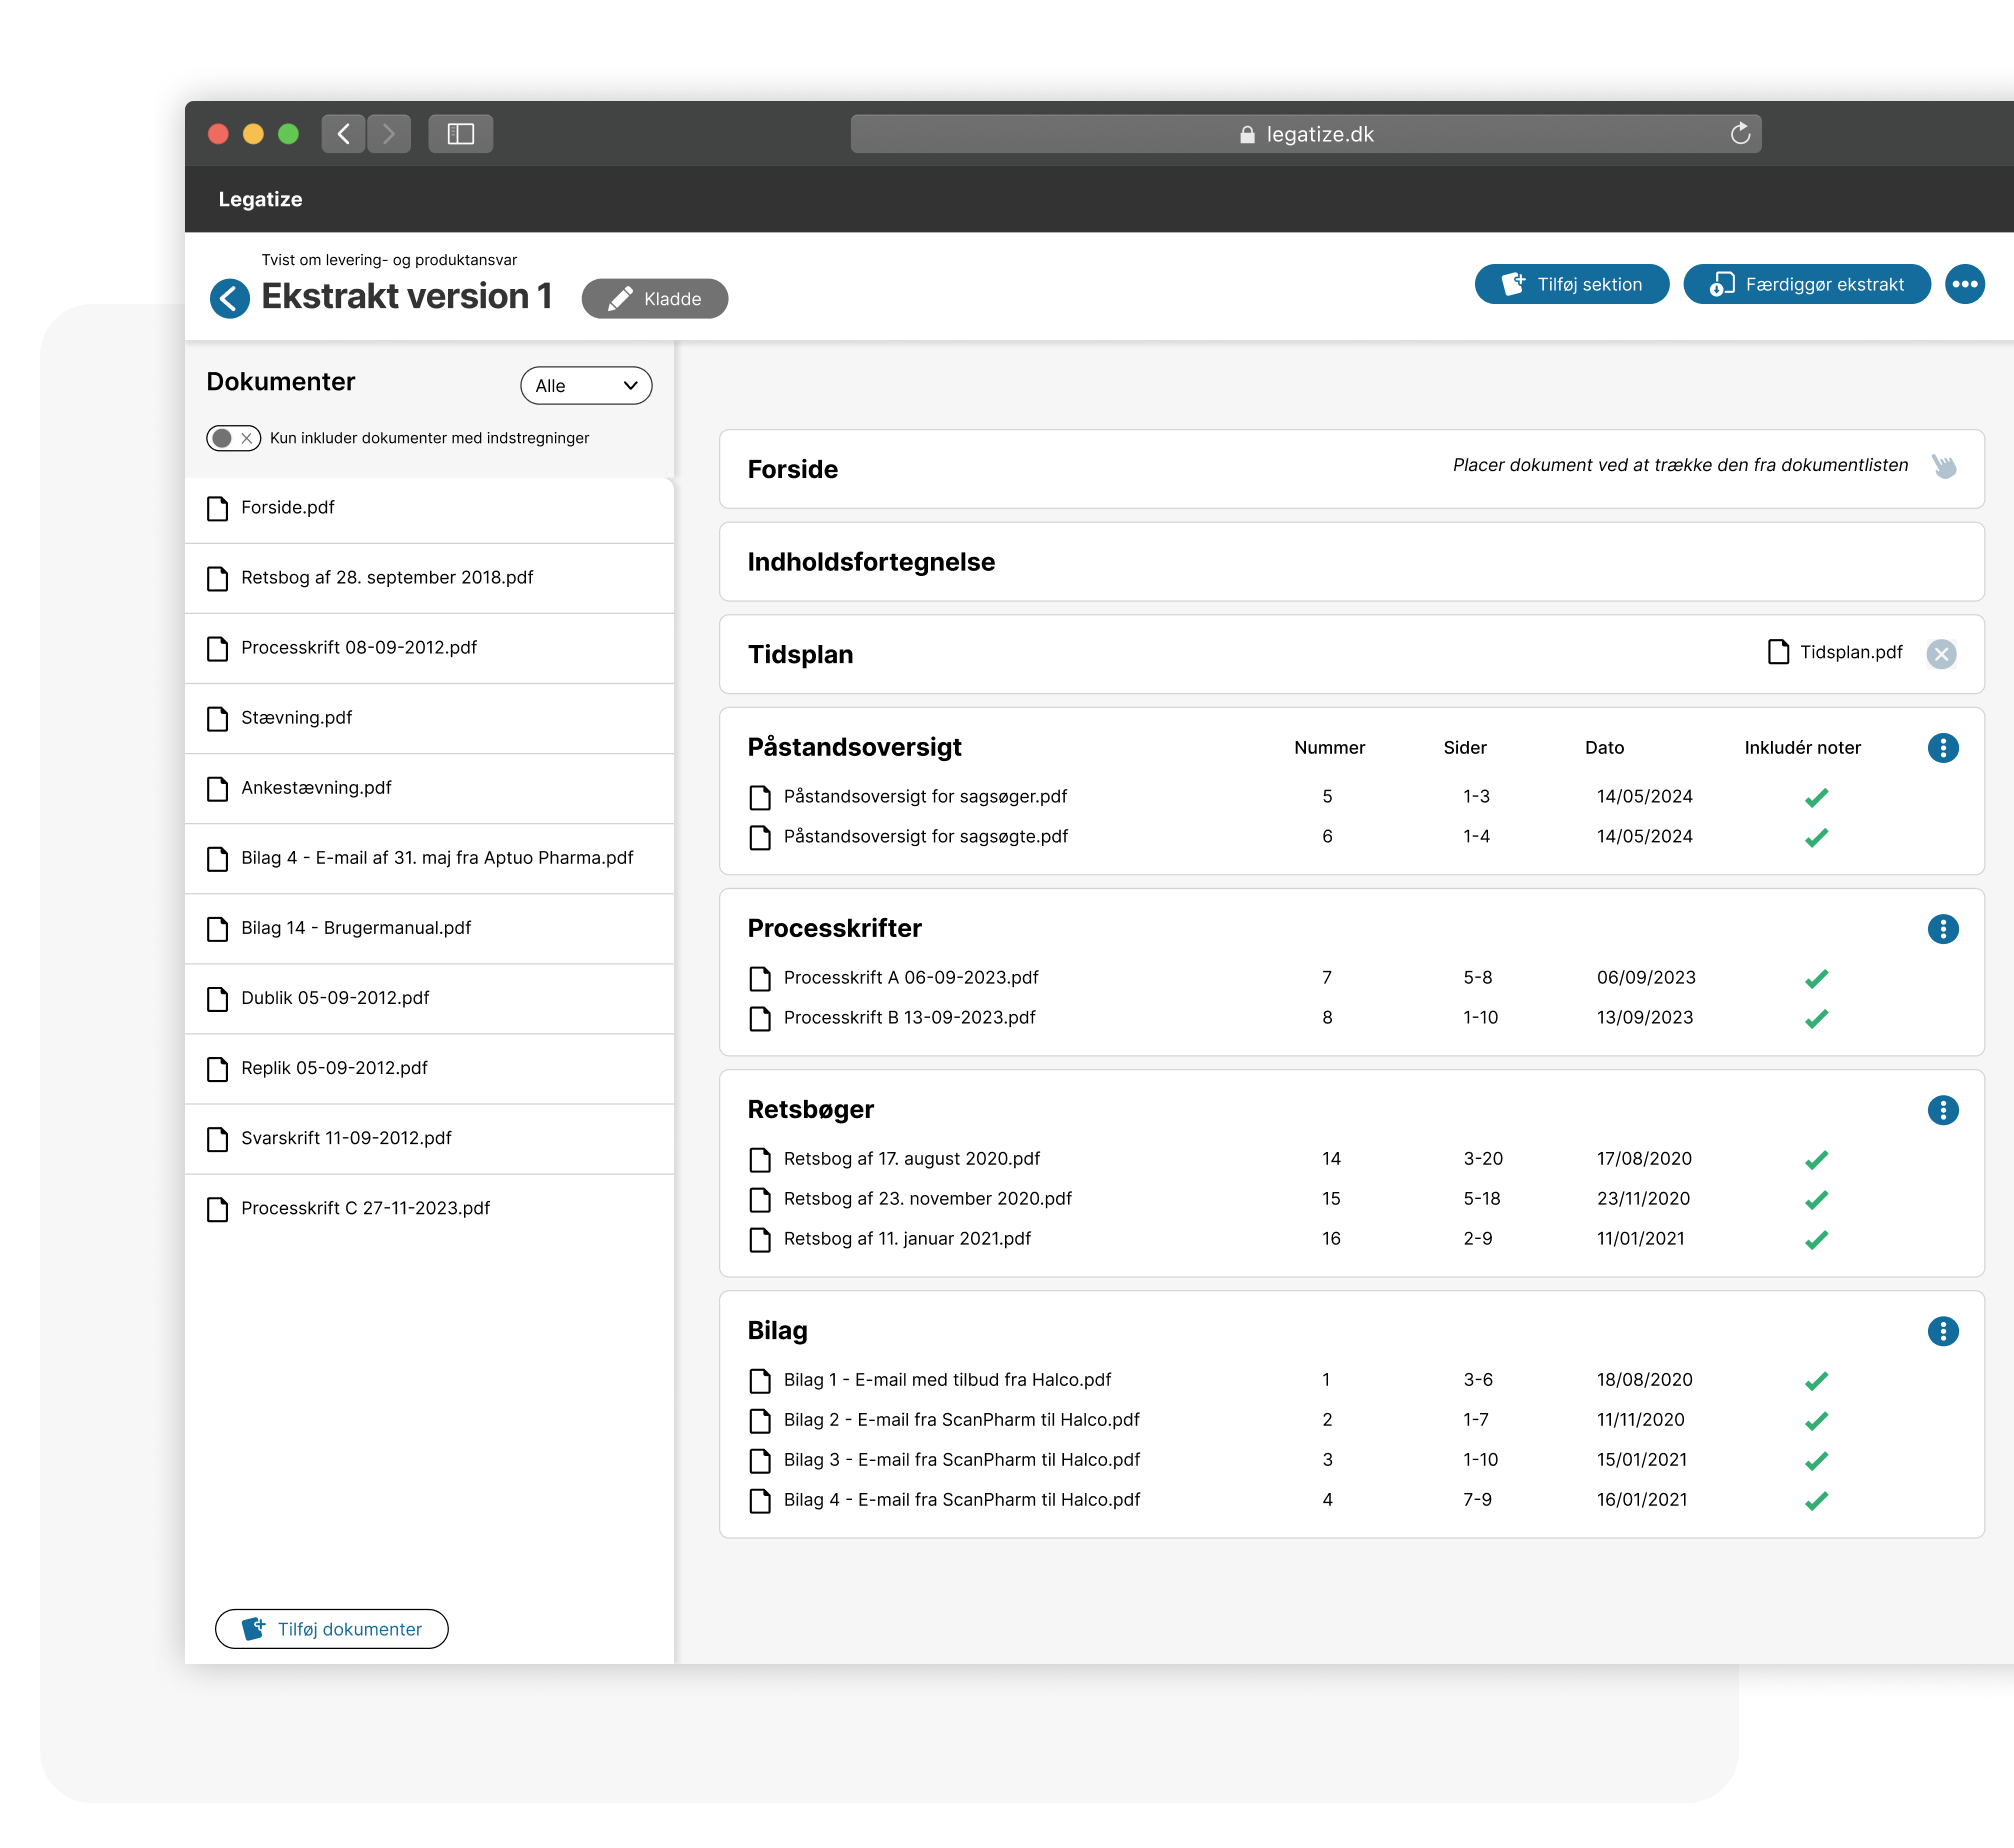Image resolution: width=2014 pixels, height=1848 pixels.
Task: Remove Tidsplan.pdf from the Tidsplan section
Action: [1941, 654]
